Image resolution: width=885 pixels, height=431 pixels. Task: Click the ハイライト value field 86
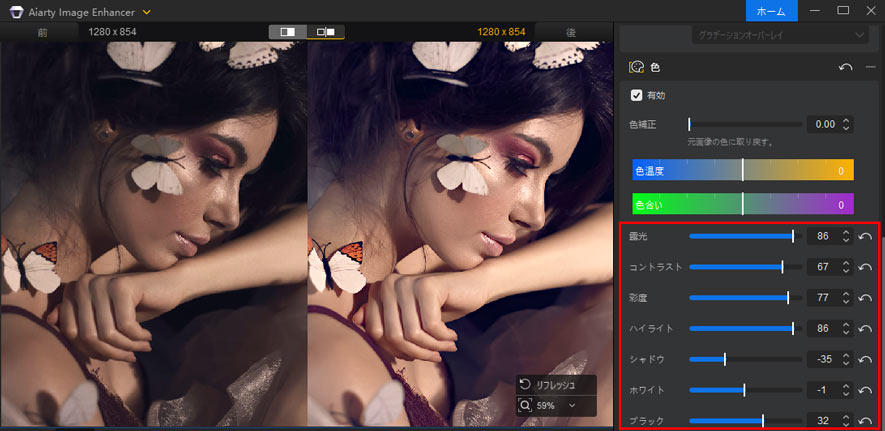tap(823, 328)
